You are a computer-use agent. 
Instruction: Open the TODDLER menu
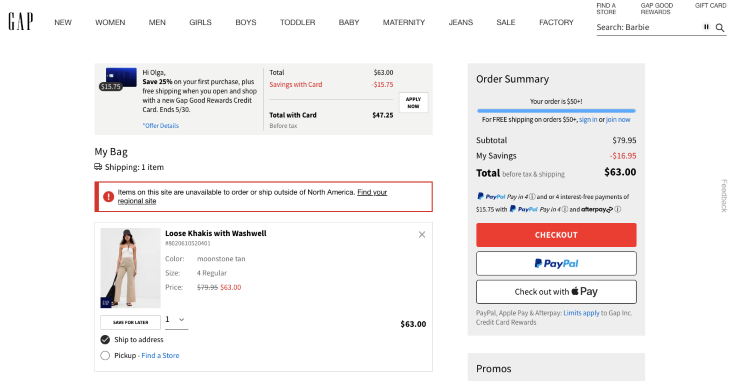297,22
